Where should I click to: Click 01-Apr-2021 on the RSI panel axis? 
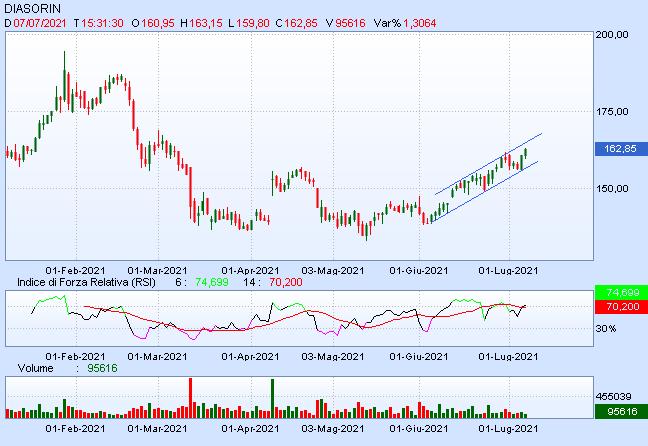[250, 357]
